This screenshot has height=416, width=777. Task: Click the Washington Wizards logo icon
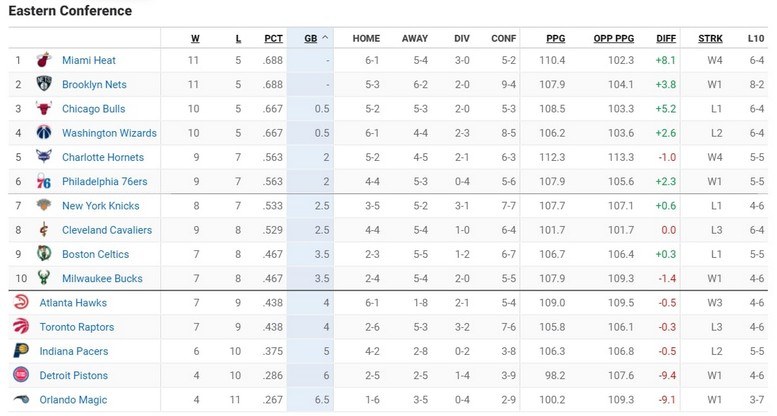(x=44, y=133)
